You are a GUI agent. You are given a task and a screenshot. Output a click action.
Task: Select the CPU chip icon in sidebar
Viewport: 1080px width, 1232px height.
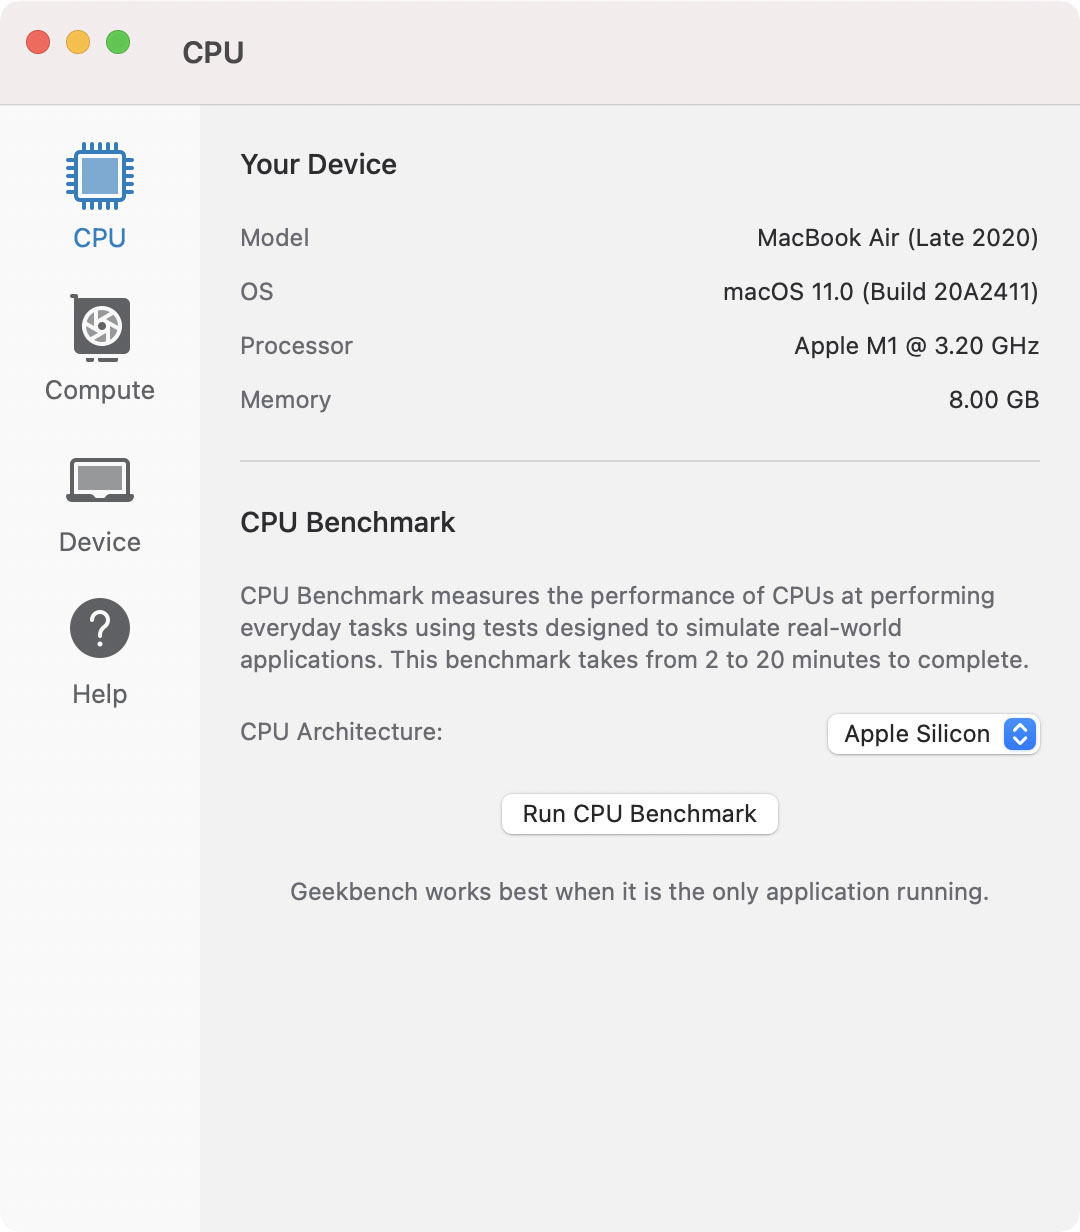pos(100,176)
